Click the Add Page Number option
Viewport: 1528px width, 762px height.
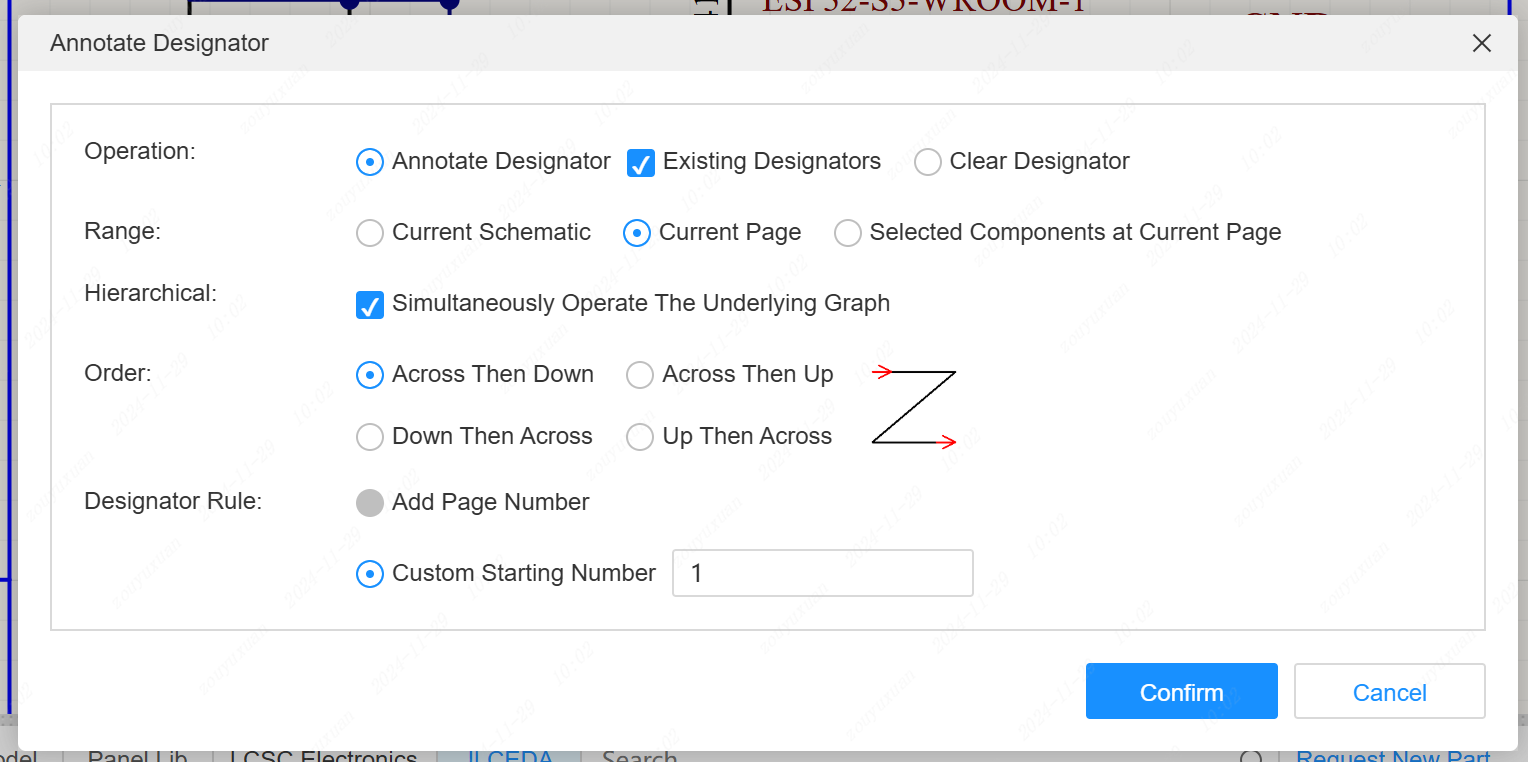click(x=370, y=503)
